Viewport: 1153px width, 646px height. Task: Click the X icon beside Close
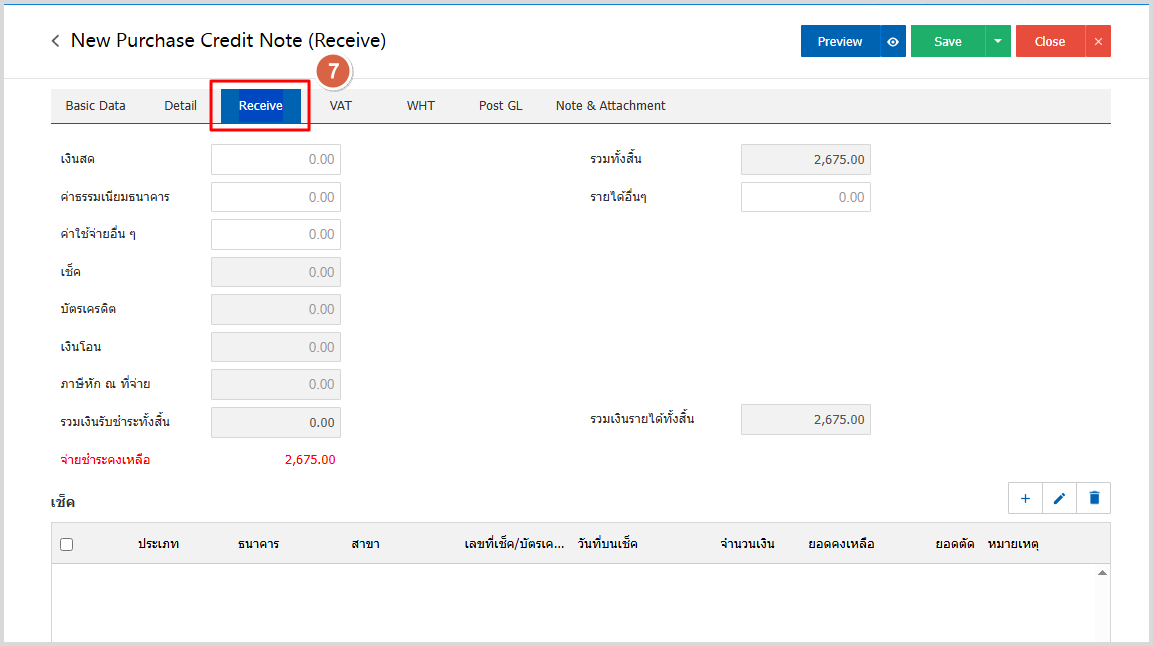1098,42
